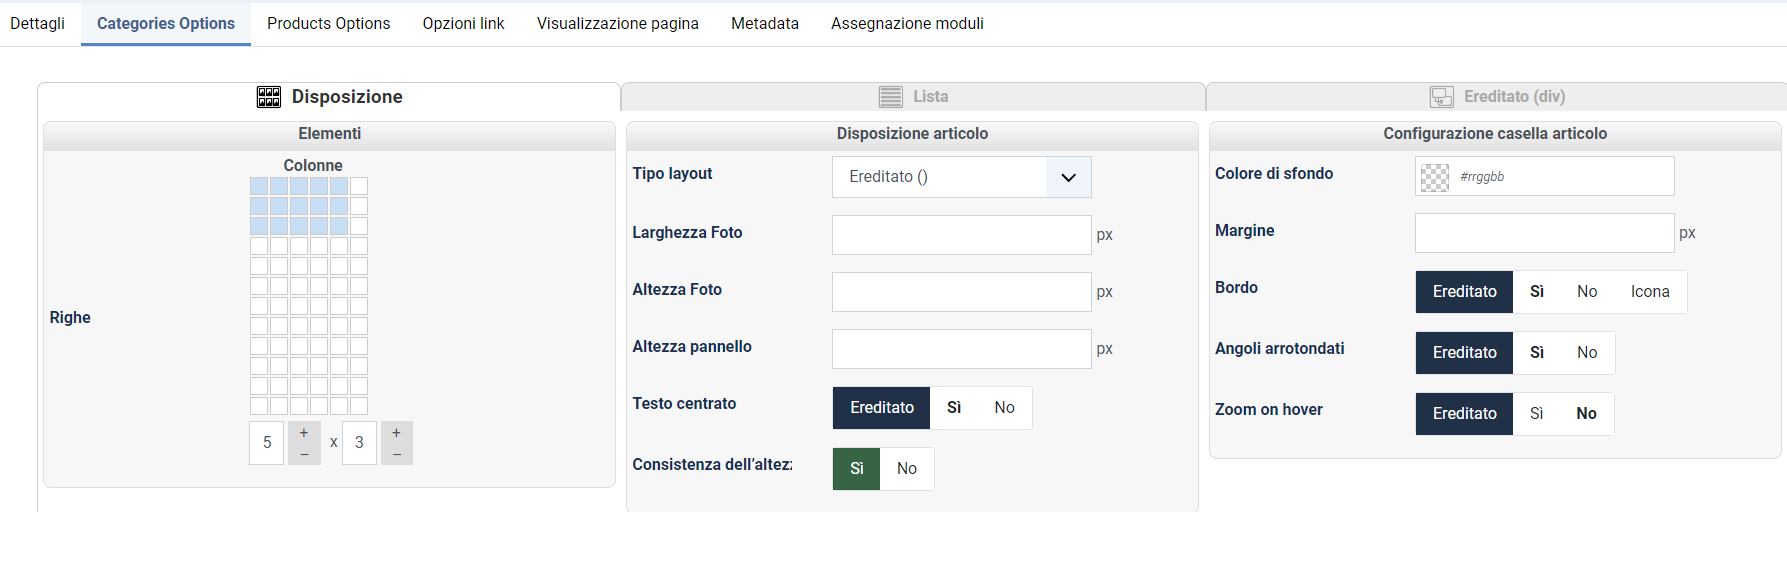The width and height of the screenshot is (1787, 579).
Task: Click the Larghezza Foto input field
Action: click(961, 235)
